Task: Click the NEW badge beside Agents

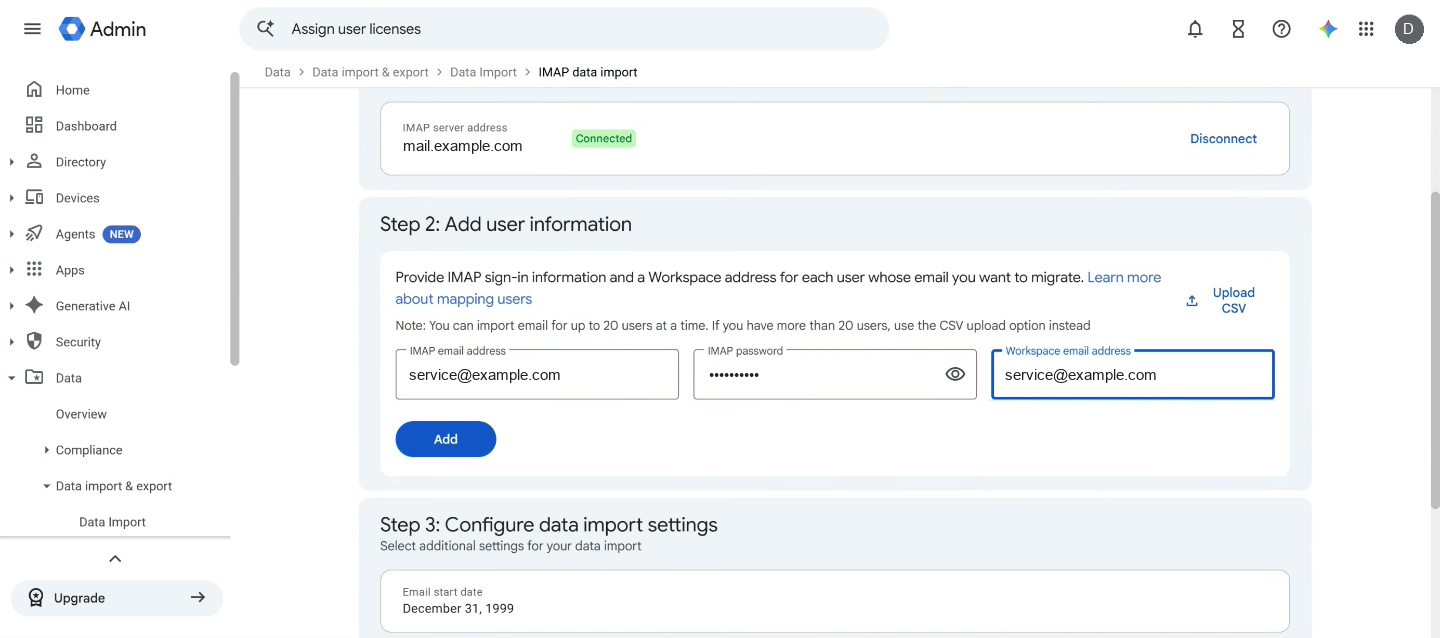Action: pyautogui.click(x=122, y=234)
